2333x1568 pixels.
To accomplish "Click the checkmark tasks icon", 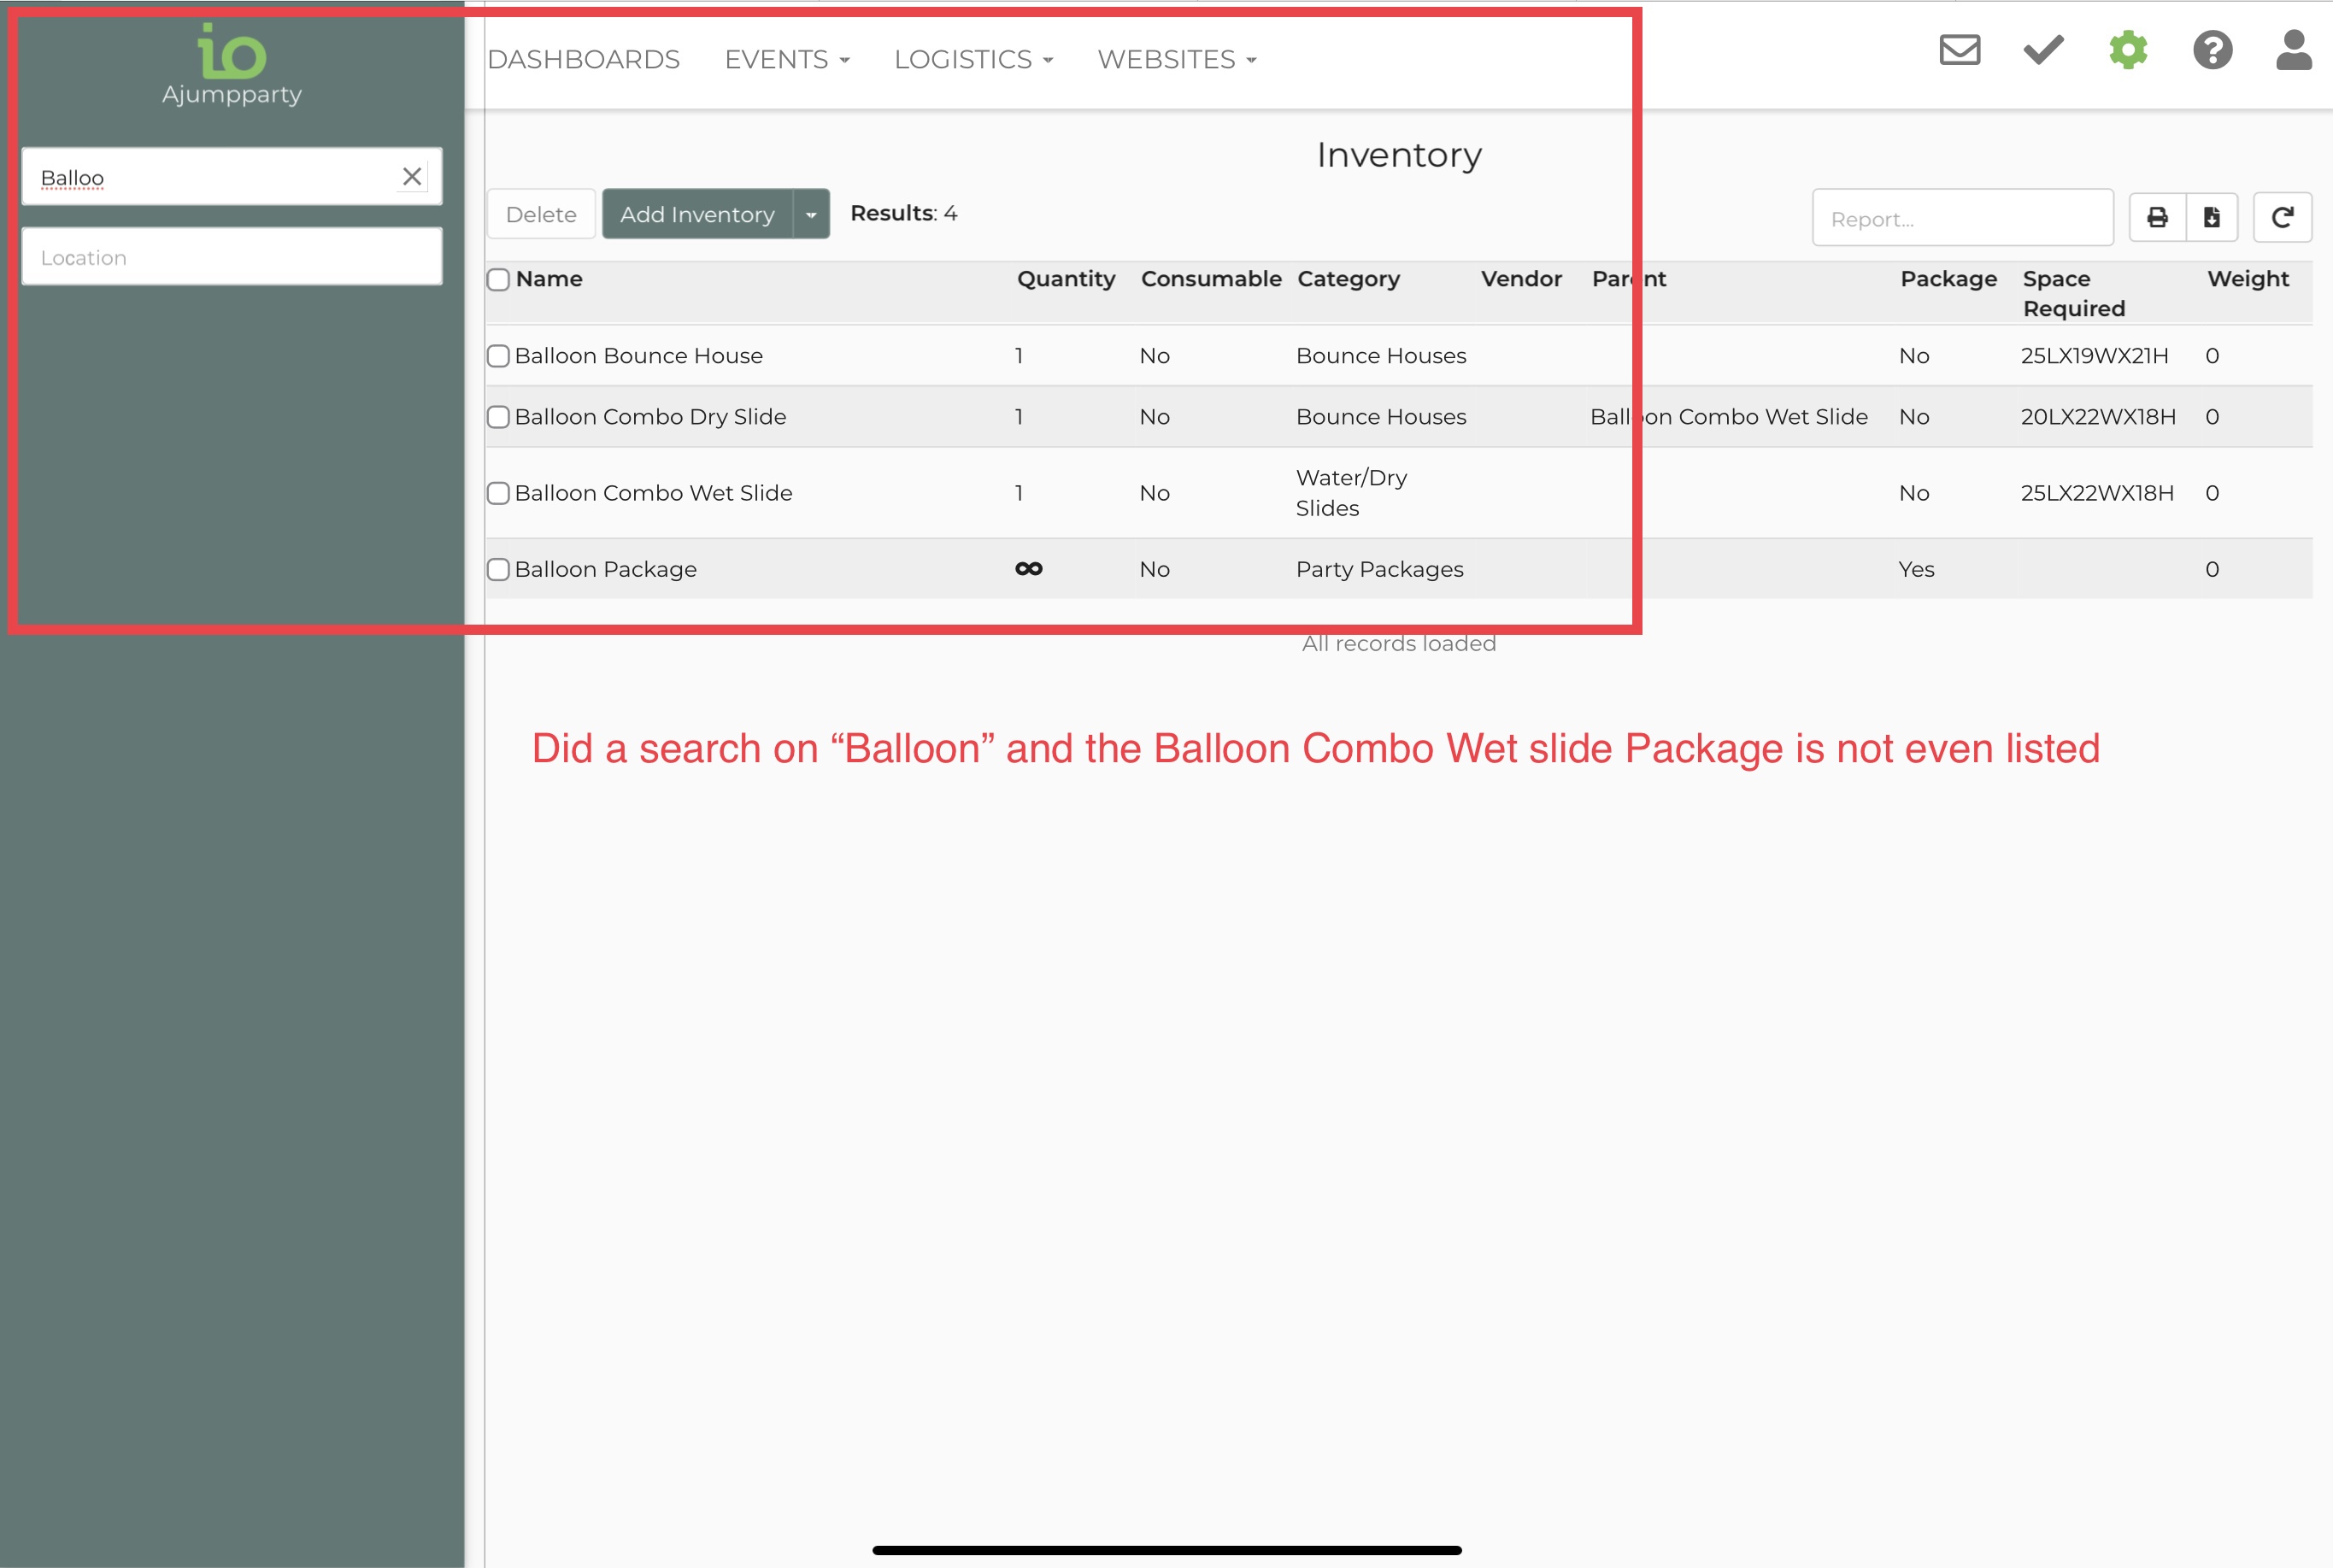I will click(2043, 50).
